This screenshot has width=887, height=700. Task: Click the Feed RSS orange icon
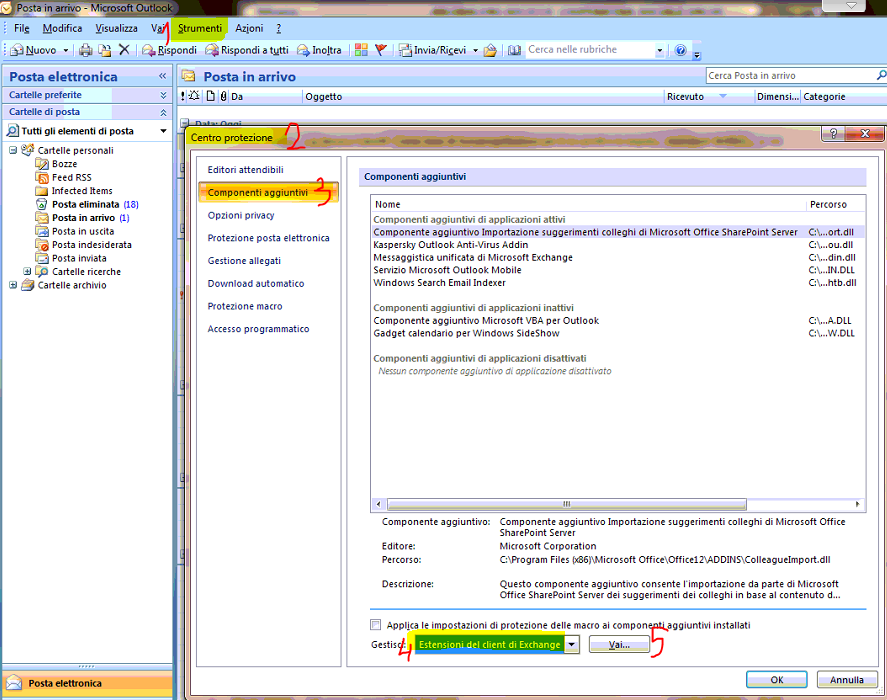(42, 178)
